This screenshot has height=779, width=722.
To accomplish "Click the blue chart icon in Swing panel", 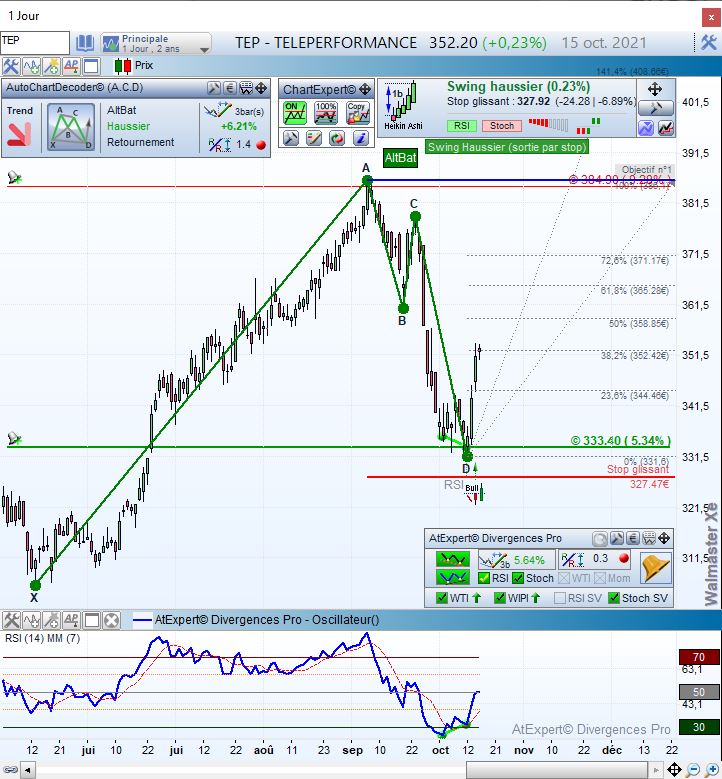I will 646,128.
